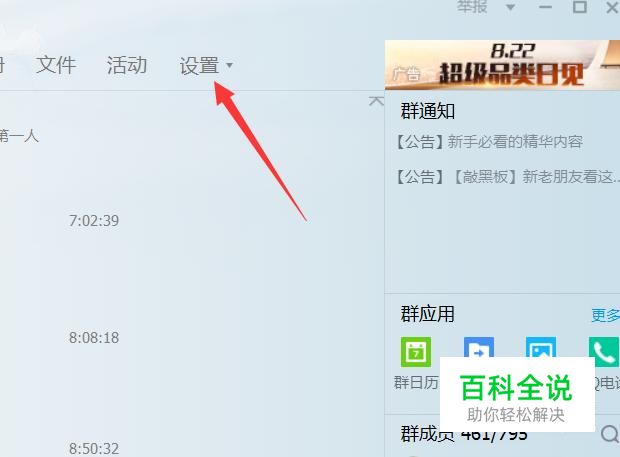Switch to the 活动 tab

pos(127,65)
